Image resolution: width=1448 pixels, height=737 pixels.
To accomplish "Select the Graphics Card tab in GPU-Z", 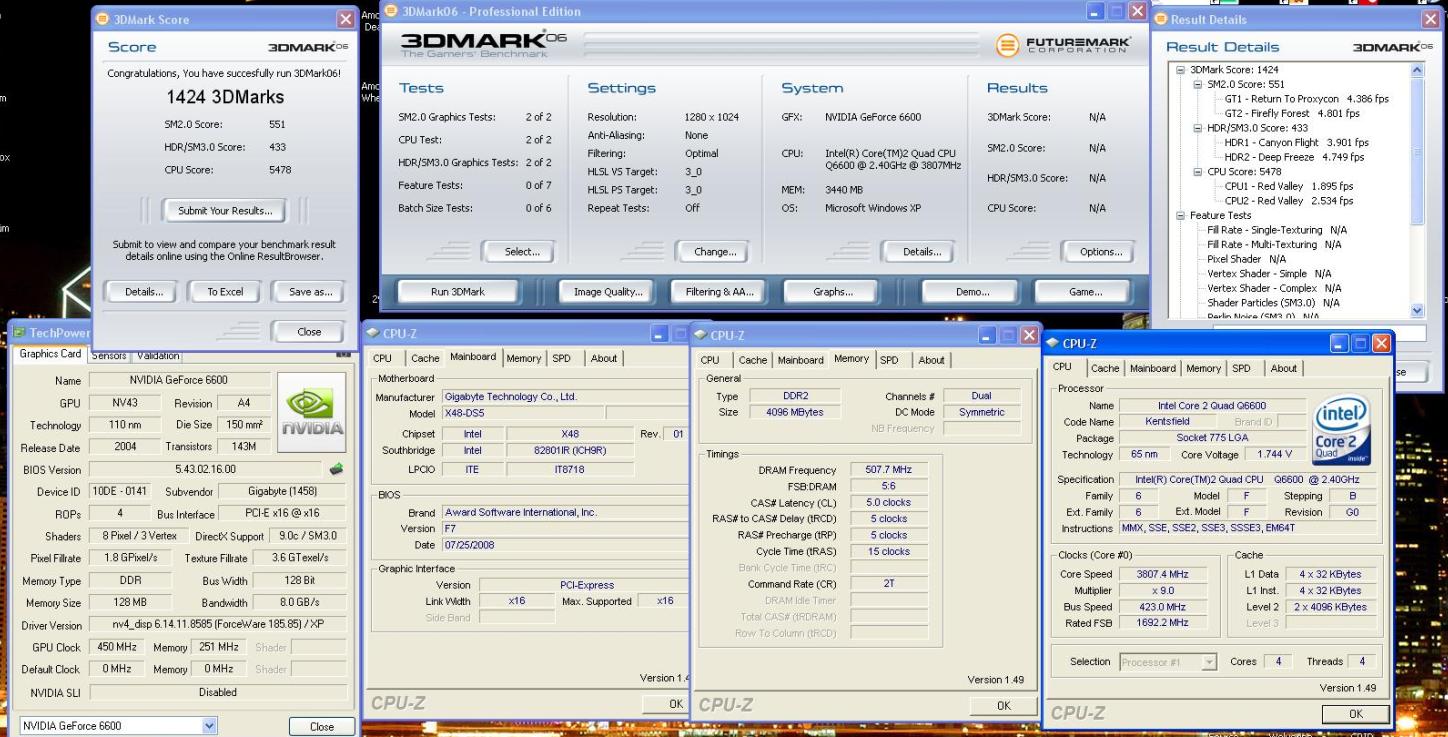I will [x=51, y=354].
